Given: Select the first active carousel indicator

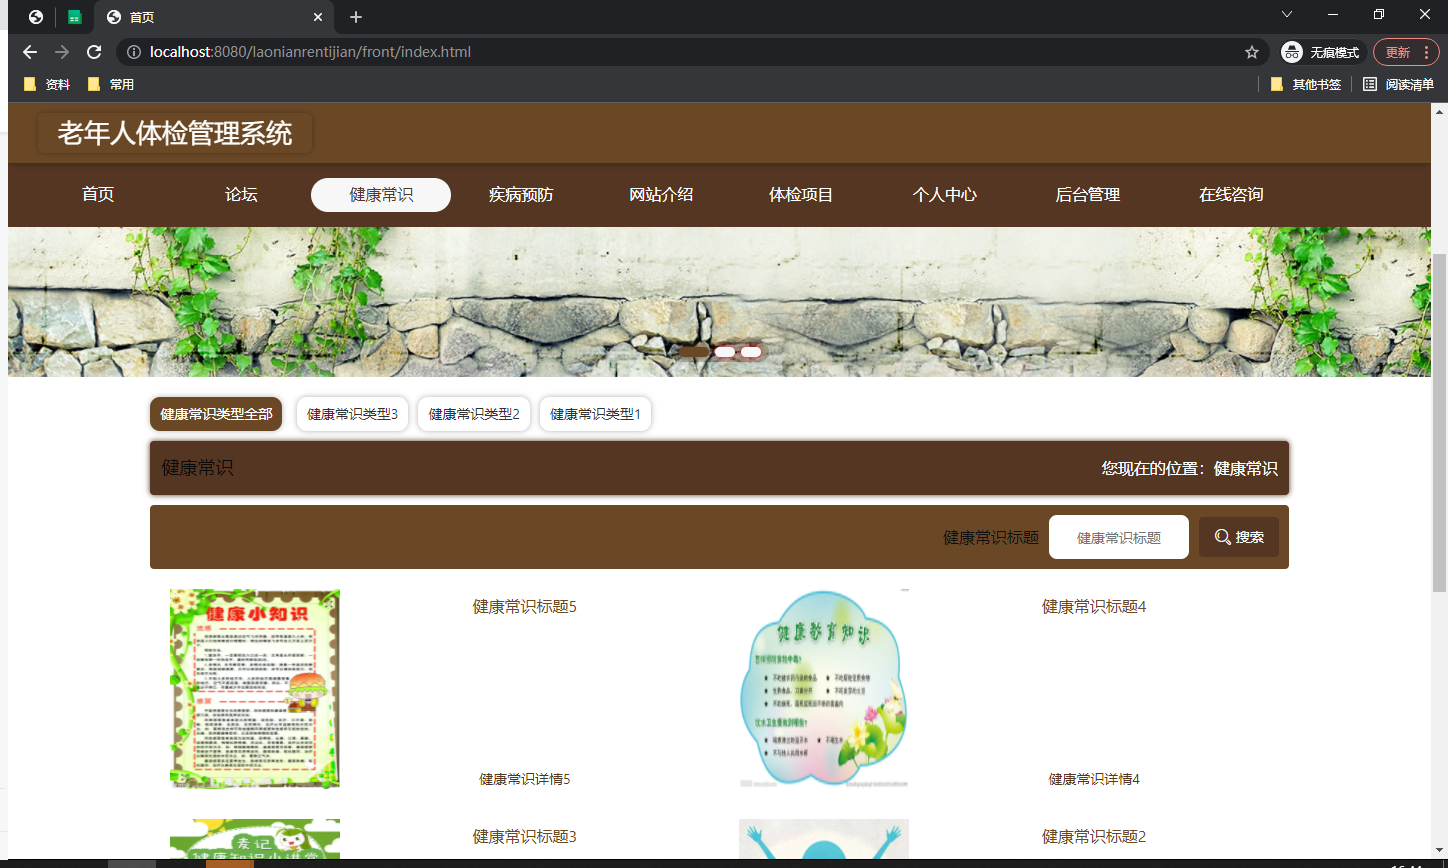Looking at the screenshot, I should coord(694,352).
